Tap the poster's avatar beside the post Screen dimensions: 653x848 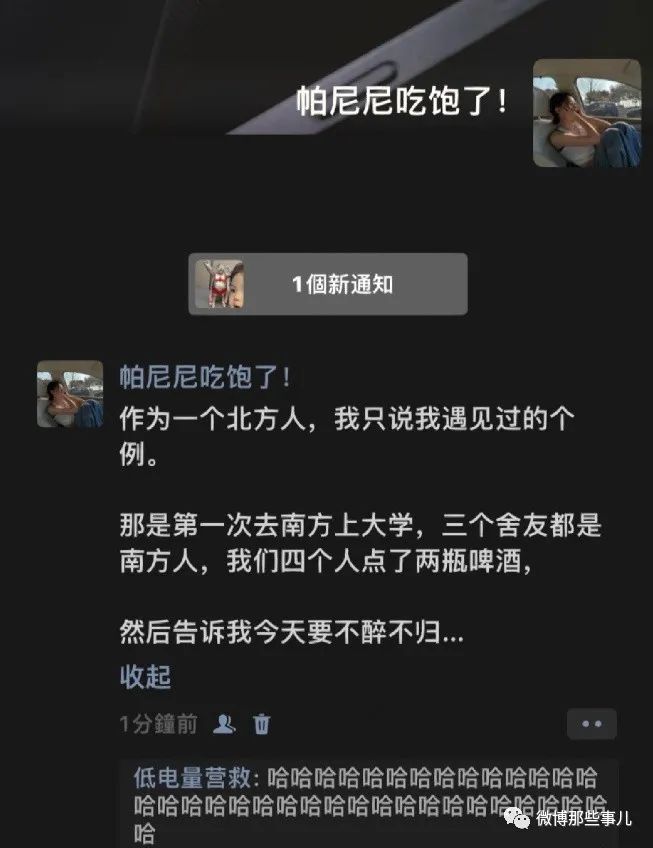click(70, 394)
